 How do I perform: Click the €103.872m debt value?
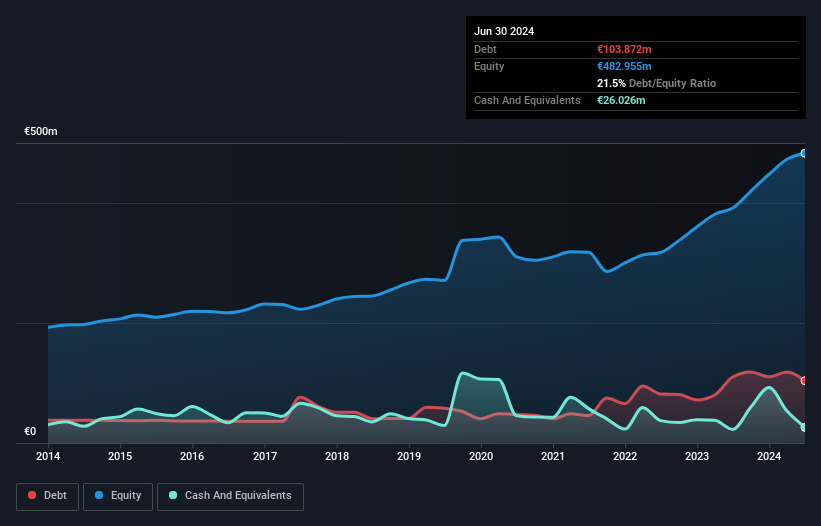point(624,49)
